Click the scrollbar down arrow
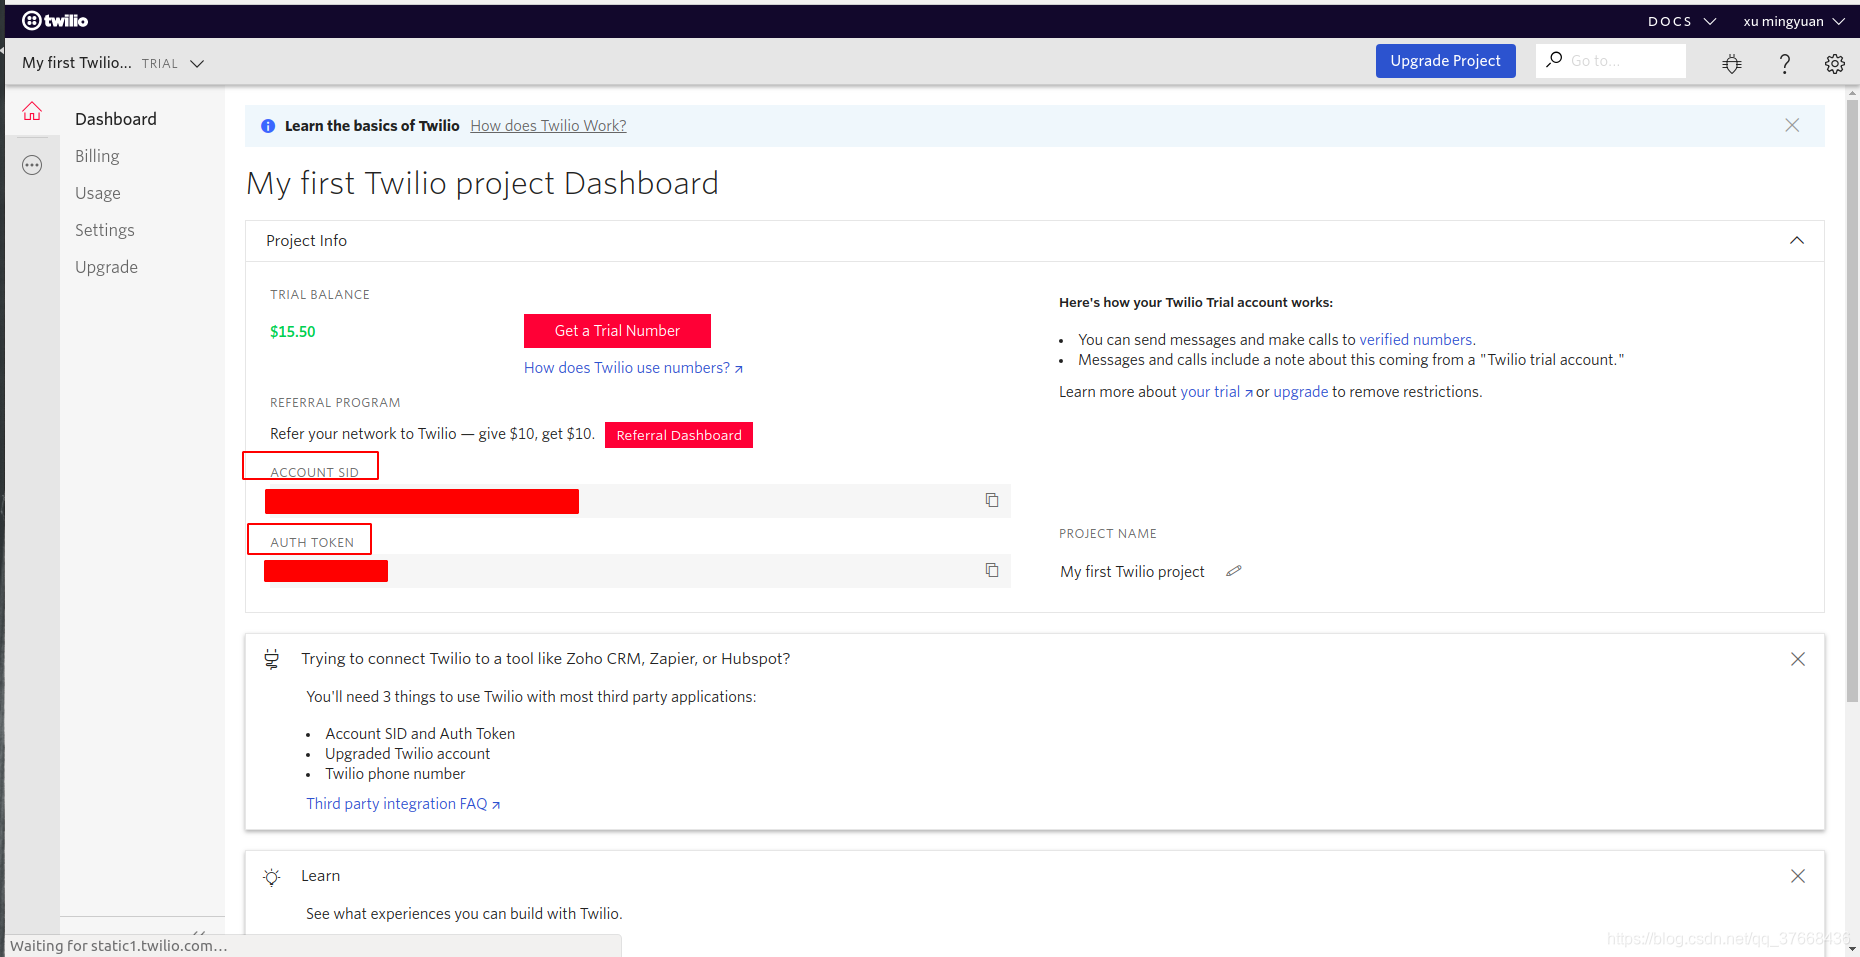Viewport: 1860px width, 957px height. 1852,948
